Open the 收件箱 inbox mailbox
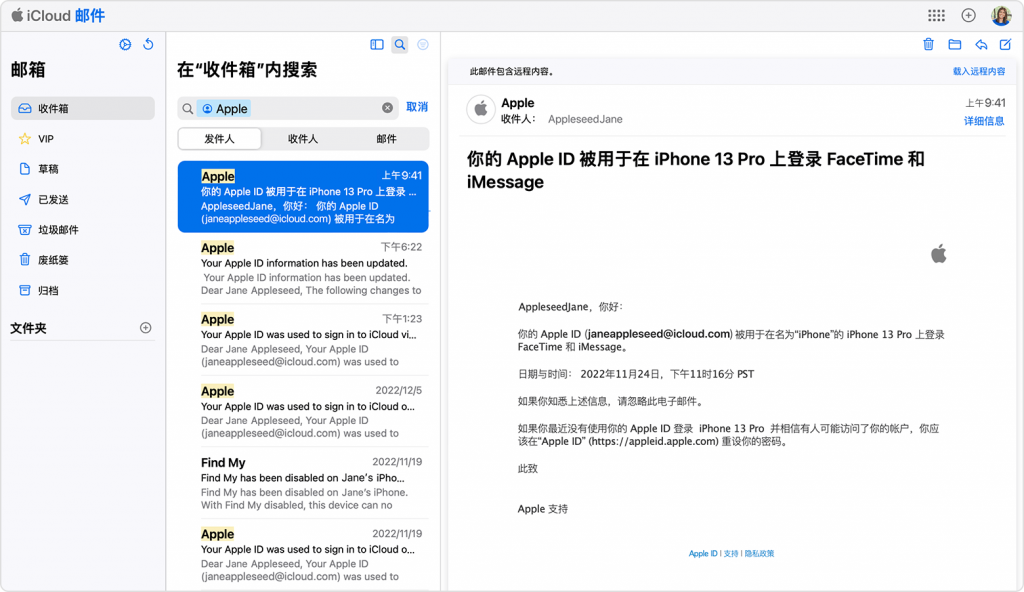 click(x=83, y=108)
